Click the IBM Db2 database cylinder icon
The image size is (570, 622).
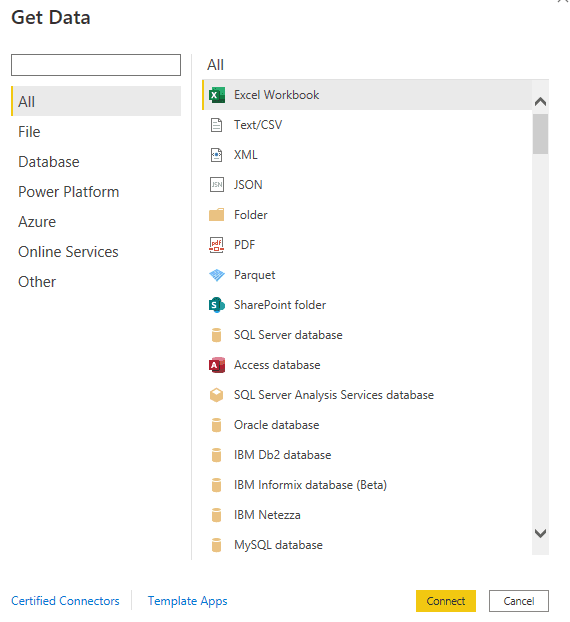(217, 455)
